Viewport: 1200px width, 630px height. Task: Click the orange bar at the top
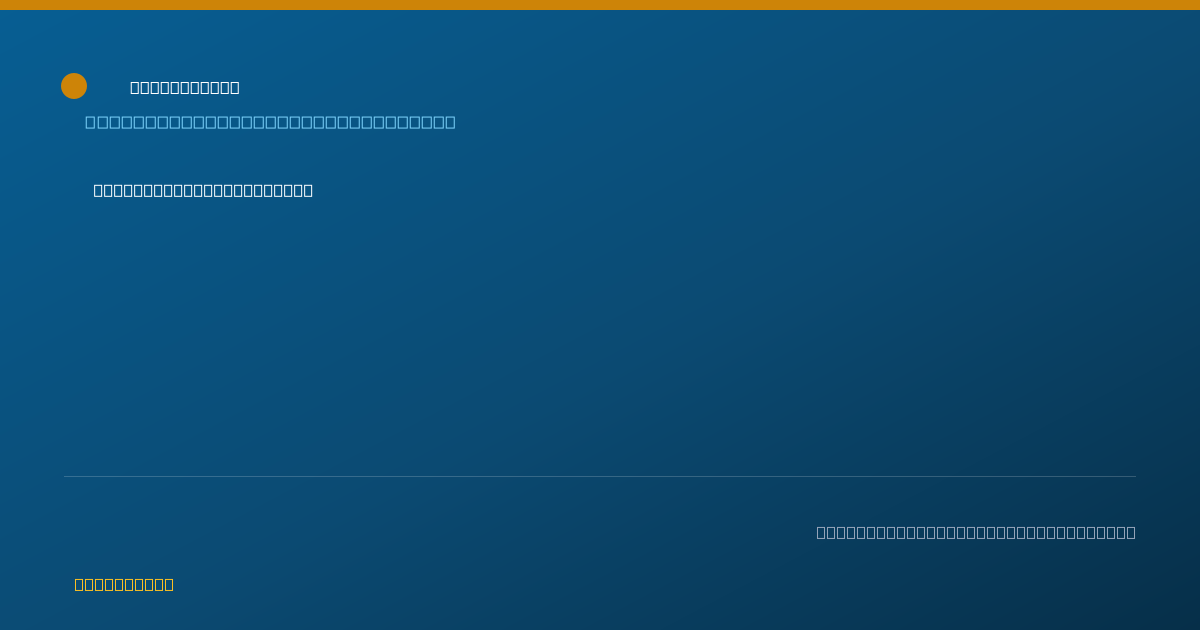click(x=600, y=5)
